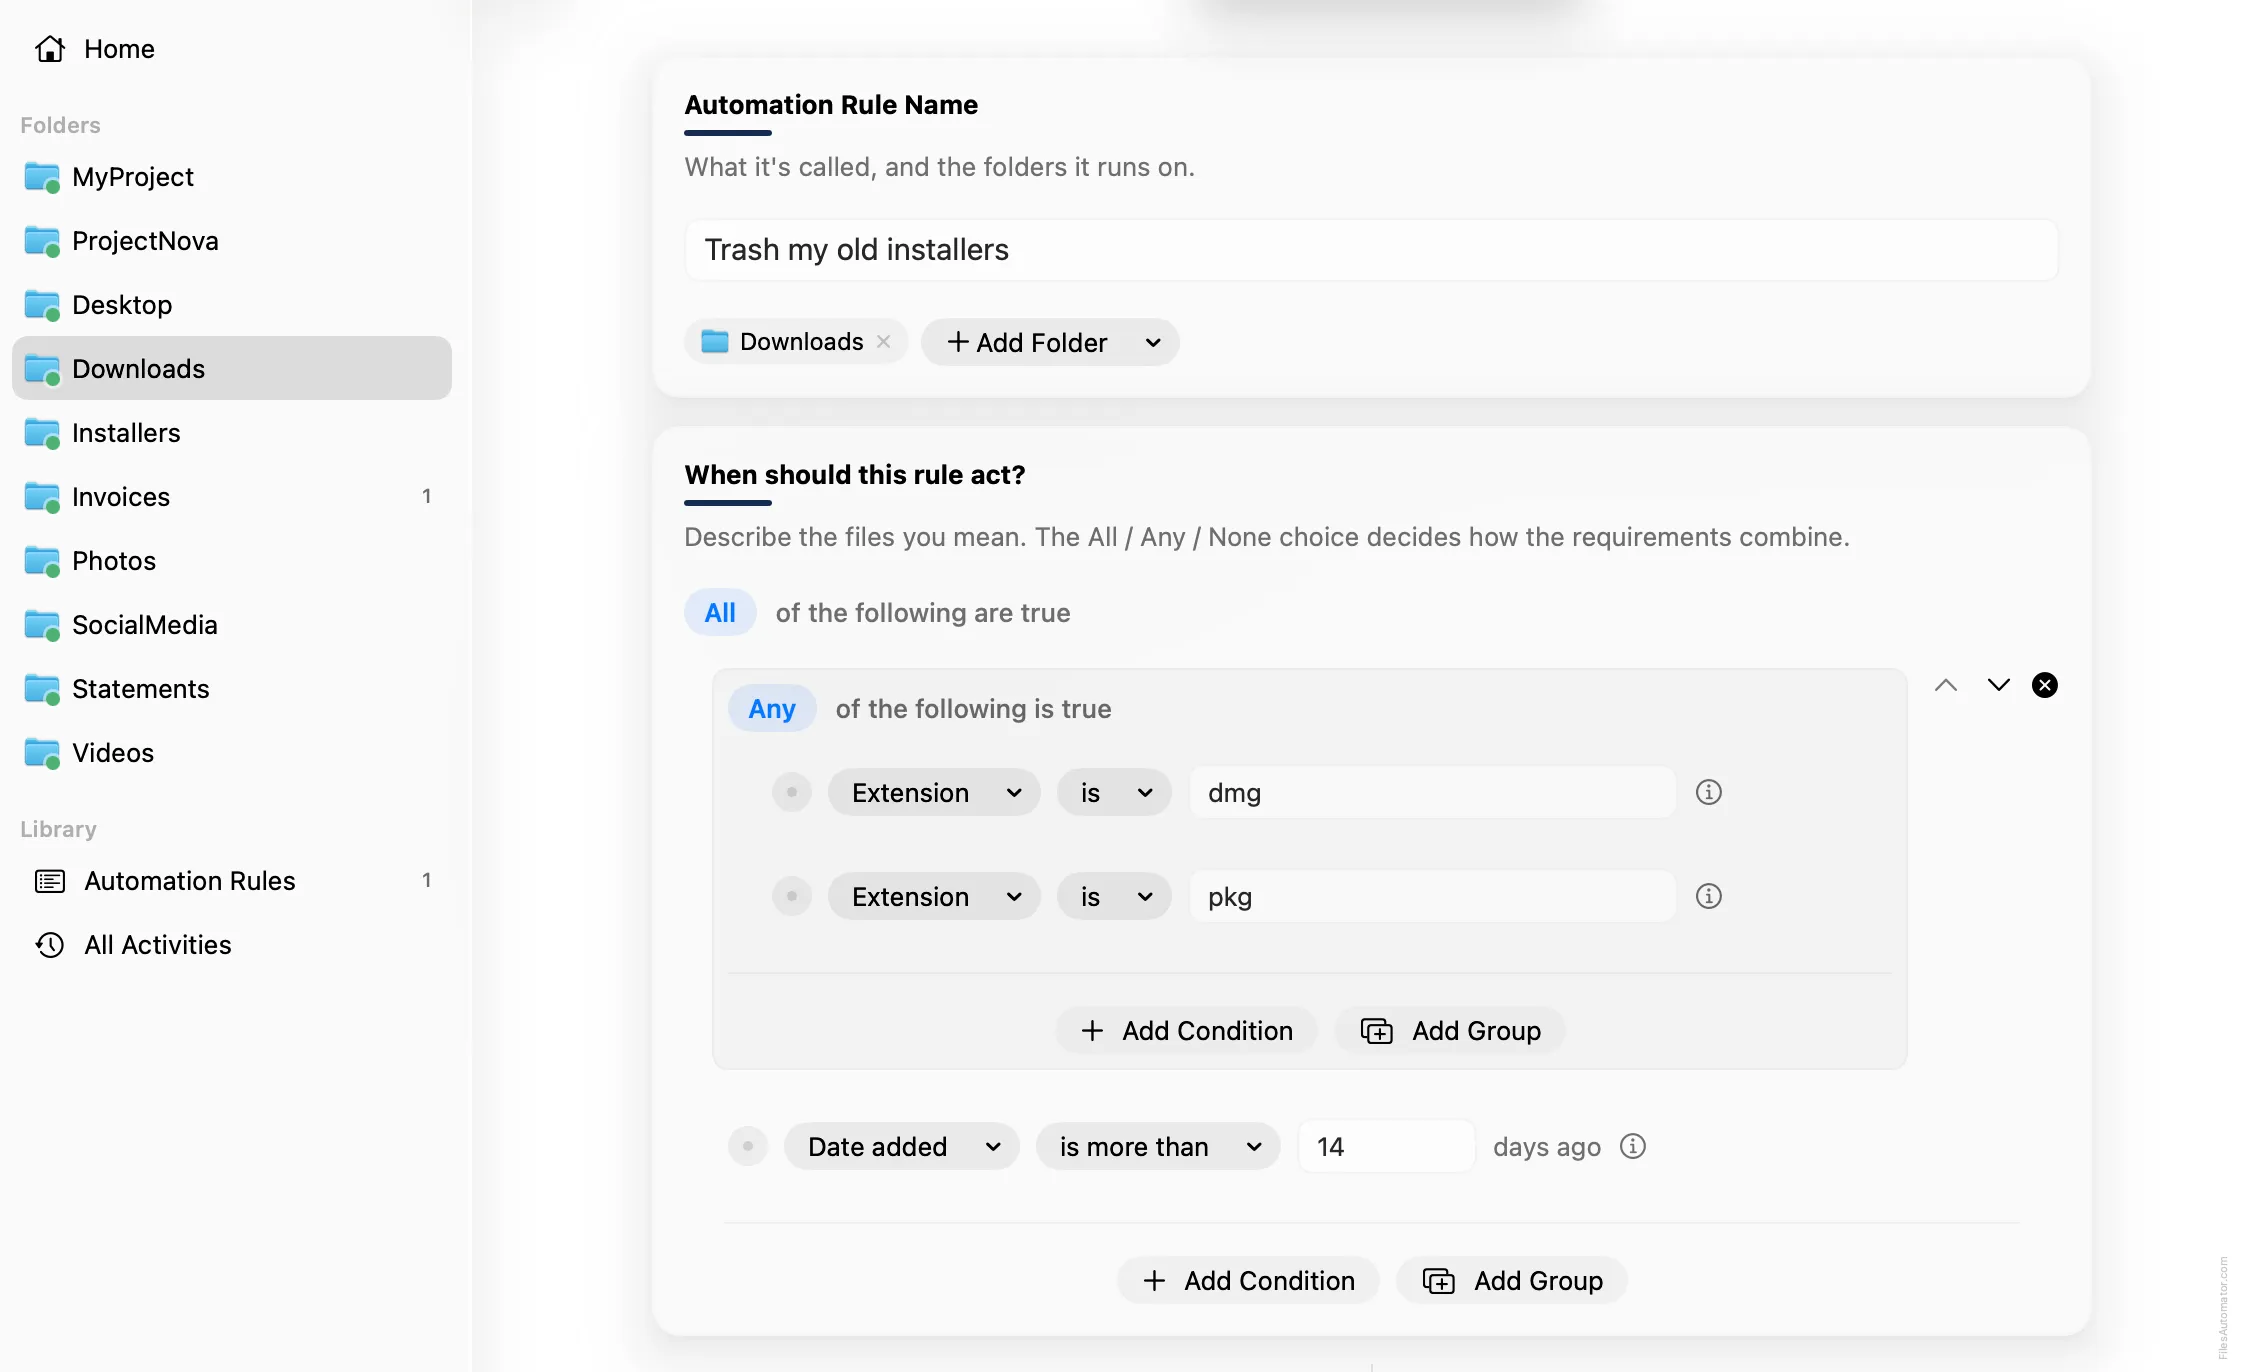Open the Date added attribute dropdown
Image resolution: width=2242 pixels, height=1372 pixels.
(902, 1147)
